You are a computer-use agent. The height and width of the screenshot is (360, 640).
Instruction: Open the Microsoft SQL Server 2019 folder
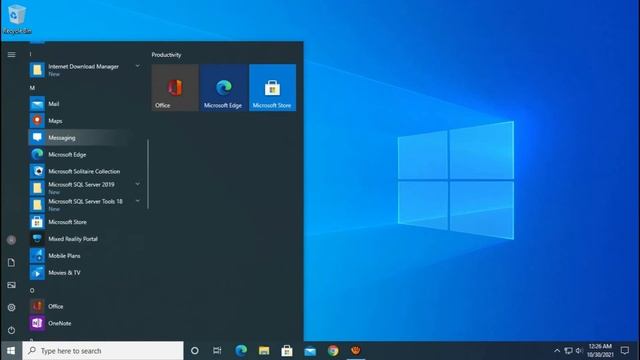86,188
